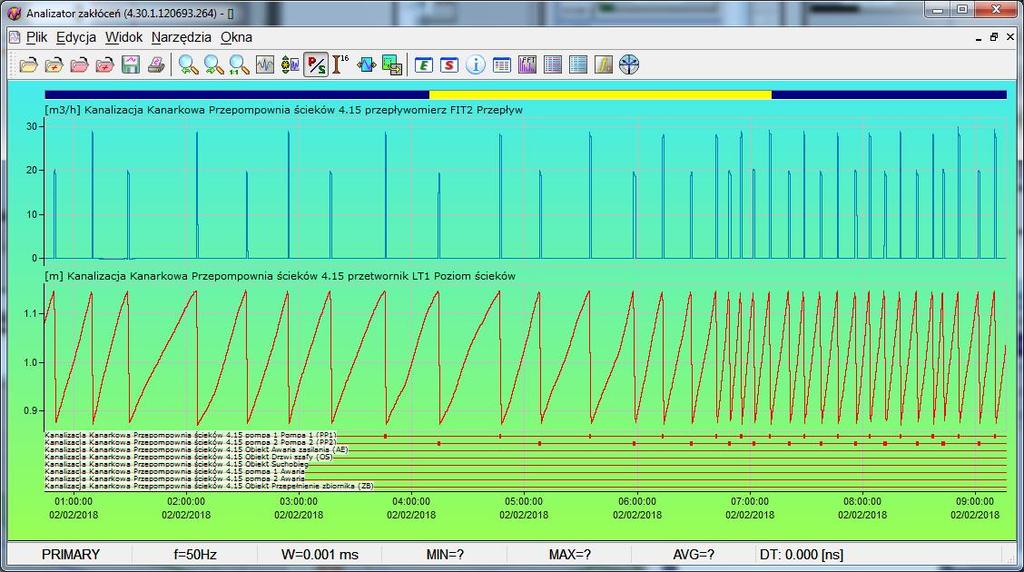
Task: Click the grid table icon left of formula icon
Action: pos(578,65)
